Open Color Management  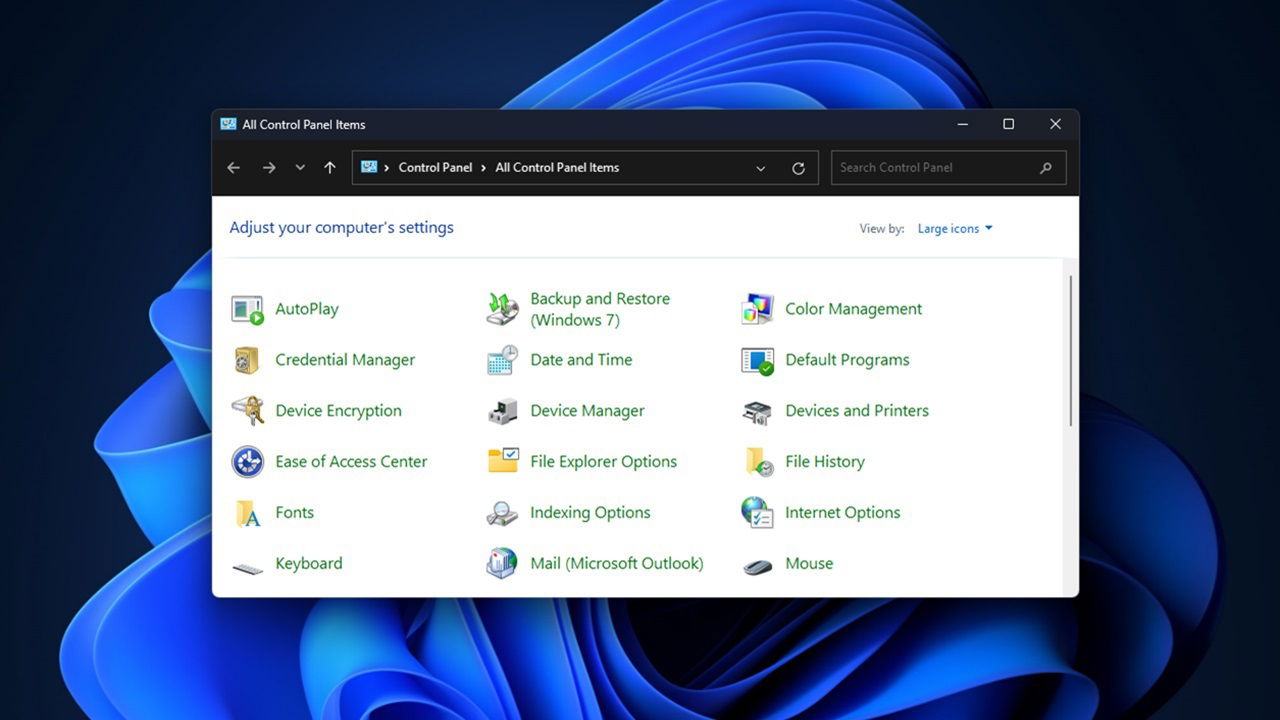click(x=853, y=309)
